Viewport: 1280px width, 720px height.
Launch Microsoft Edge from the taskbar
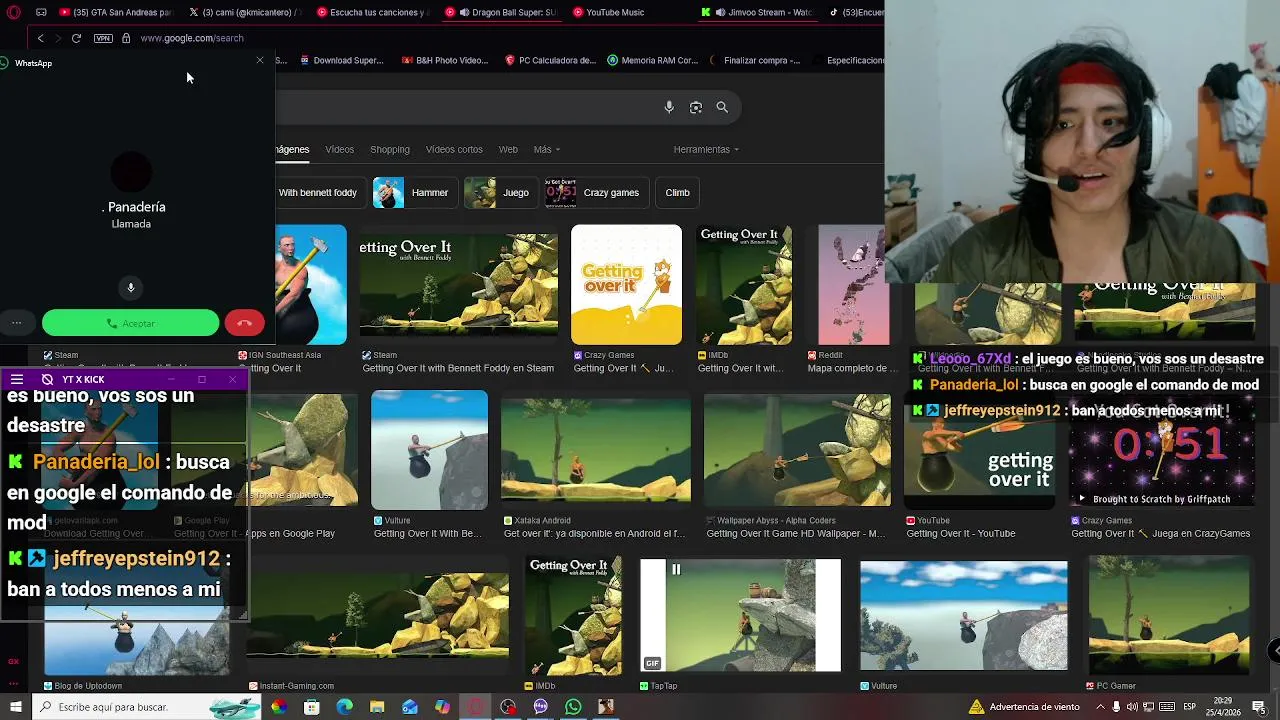coord(345,707)
